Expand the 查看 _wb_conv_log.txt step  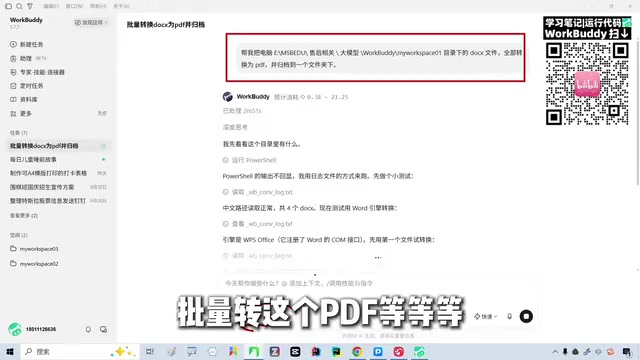[258, 224]
